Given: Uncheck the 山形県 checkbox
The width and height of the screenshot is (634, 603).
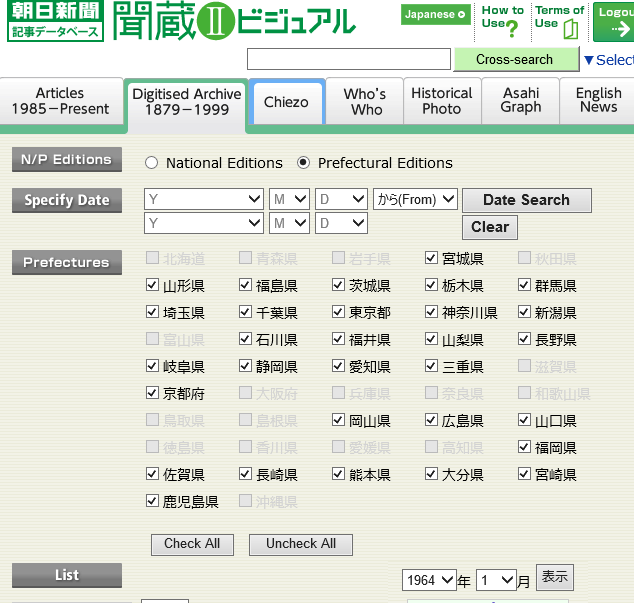Looking at the screenshot, I should click(152, 285).
